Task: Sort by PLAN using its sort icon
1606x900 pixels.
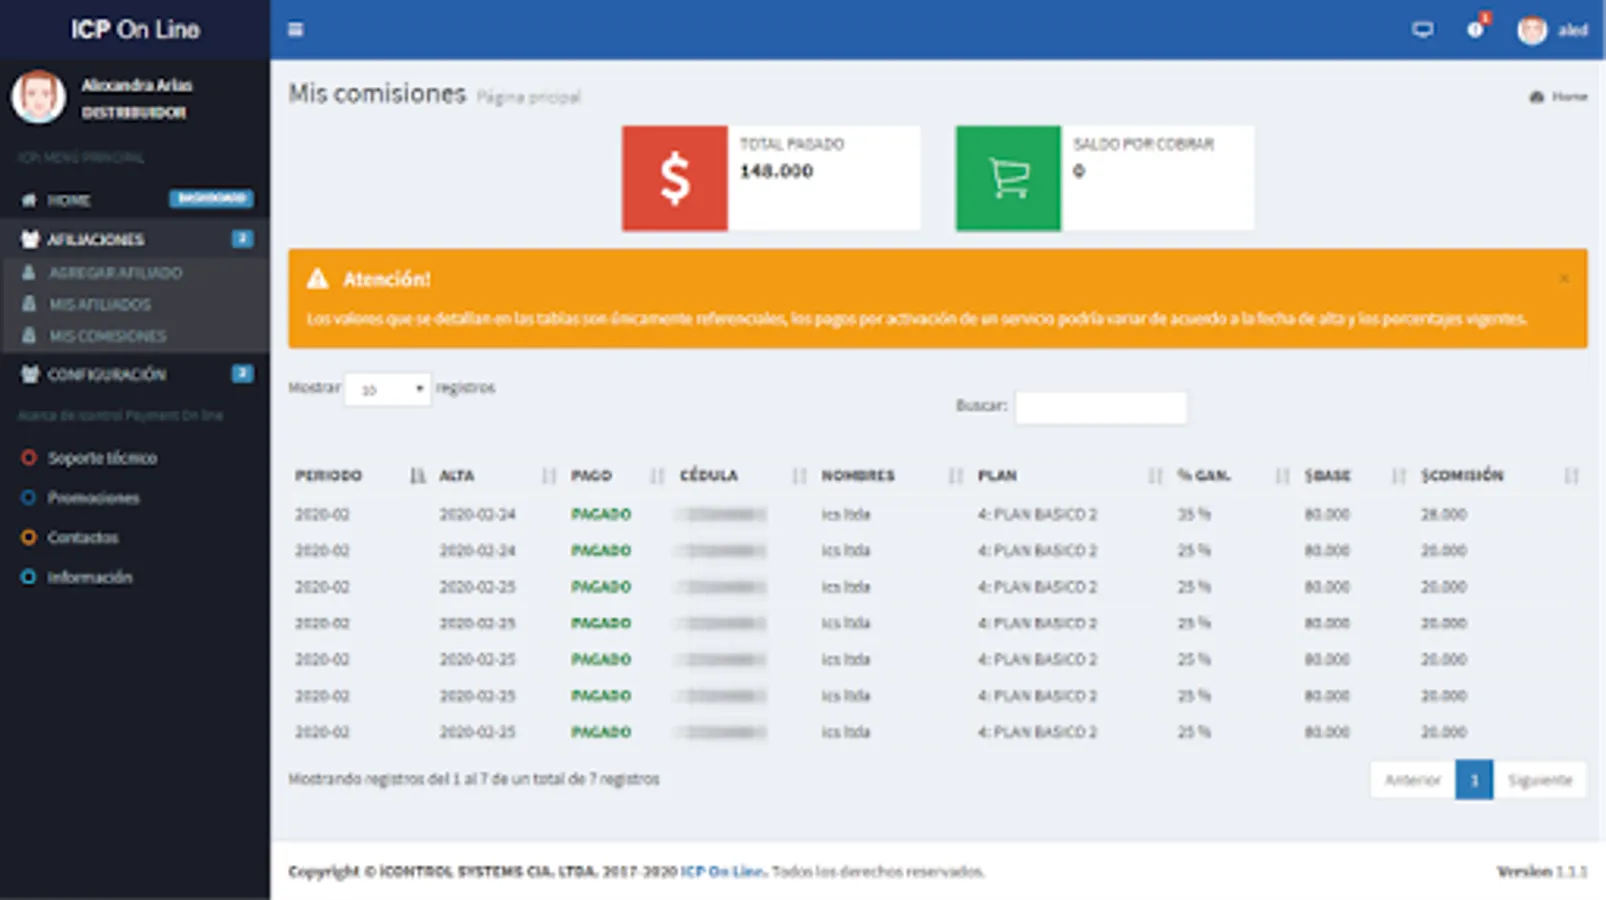Action: [1155, 476]
